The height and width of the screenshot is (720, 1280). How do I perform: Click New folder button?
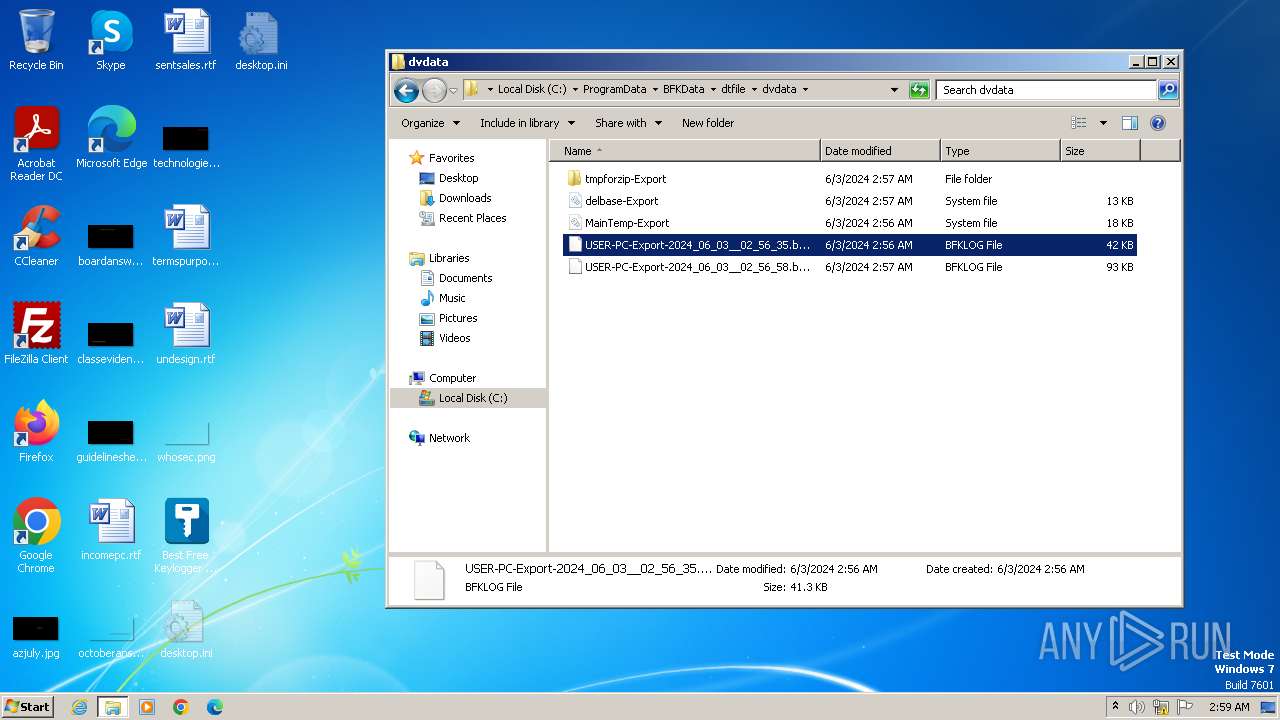coord(708,123)
